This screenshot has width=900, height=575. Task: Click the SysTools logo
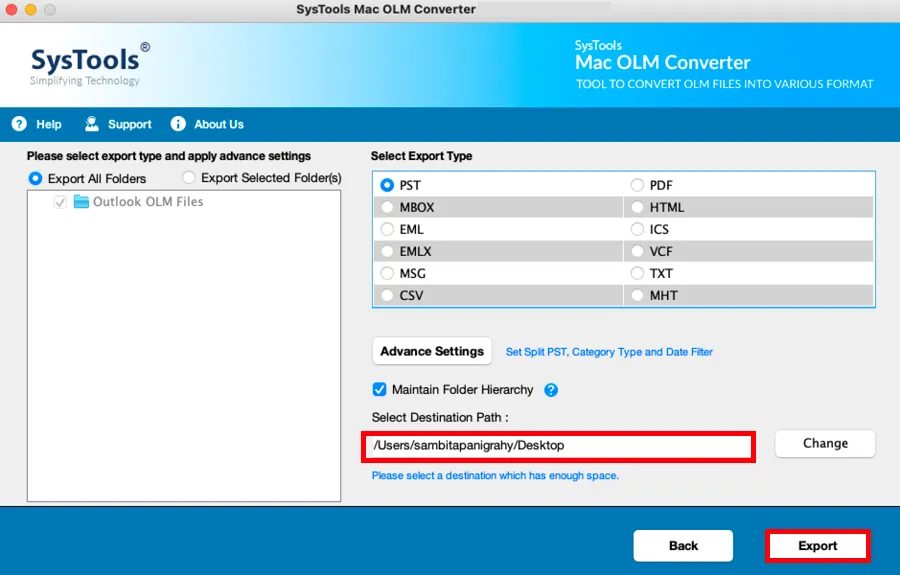pos(90,65)
